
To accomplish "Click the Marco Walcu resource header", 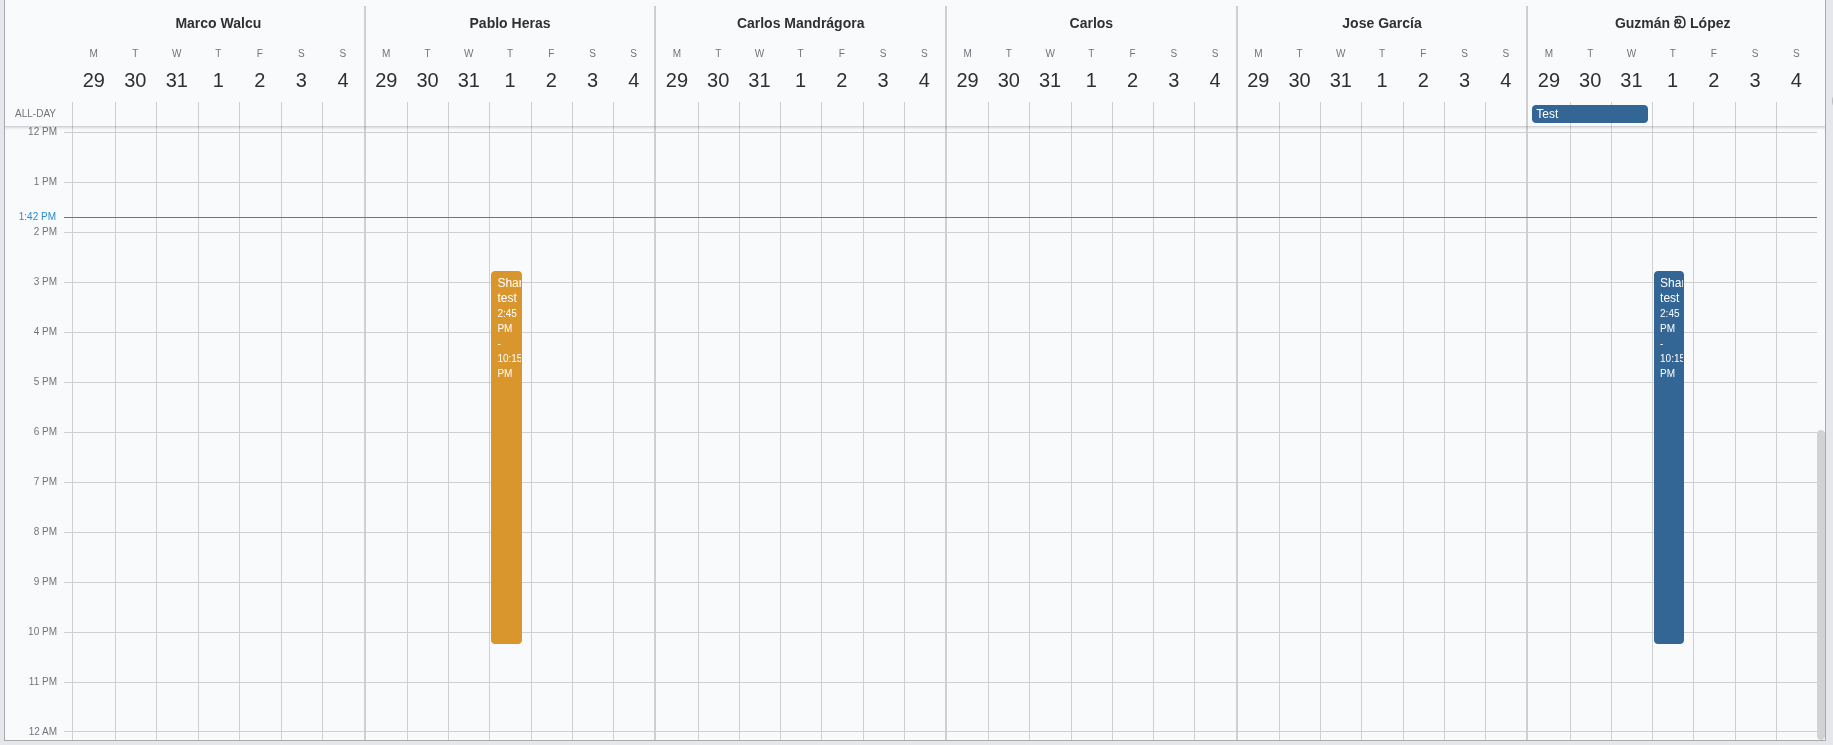I will [218, 23].
